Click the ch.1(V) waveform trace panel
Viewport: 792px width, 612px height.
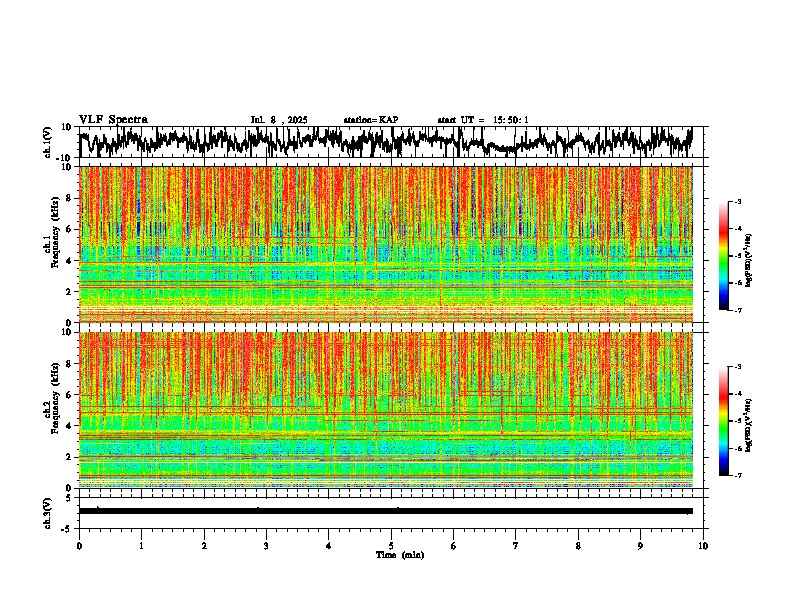391,142
